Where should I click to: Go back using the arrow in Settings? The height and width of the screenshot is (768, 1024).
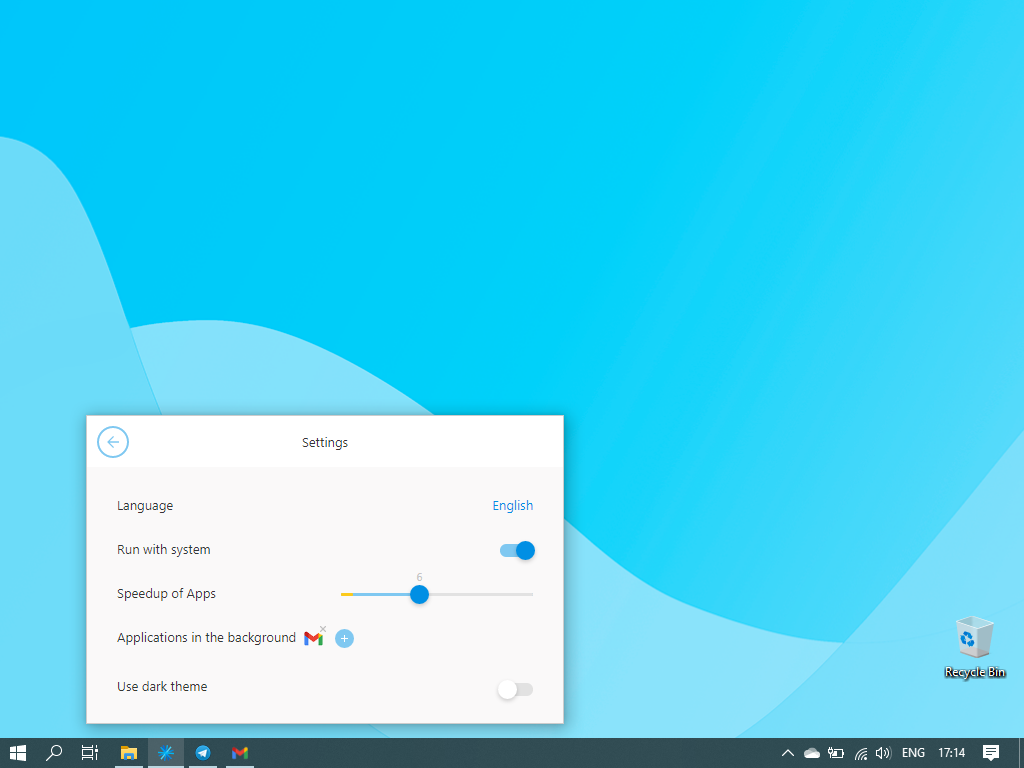coord(113,442)
